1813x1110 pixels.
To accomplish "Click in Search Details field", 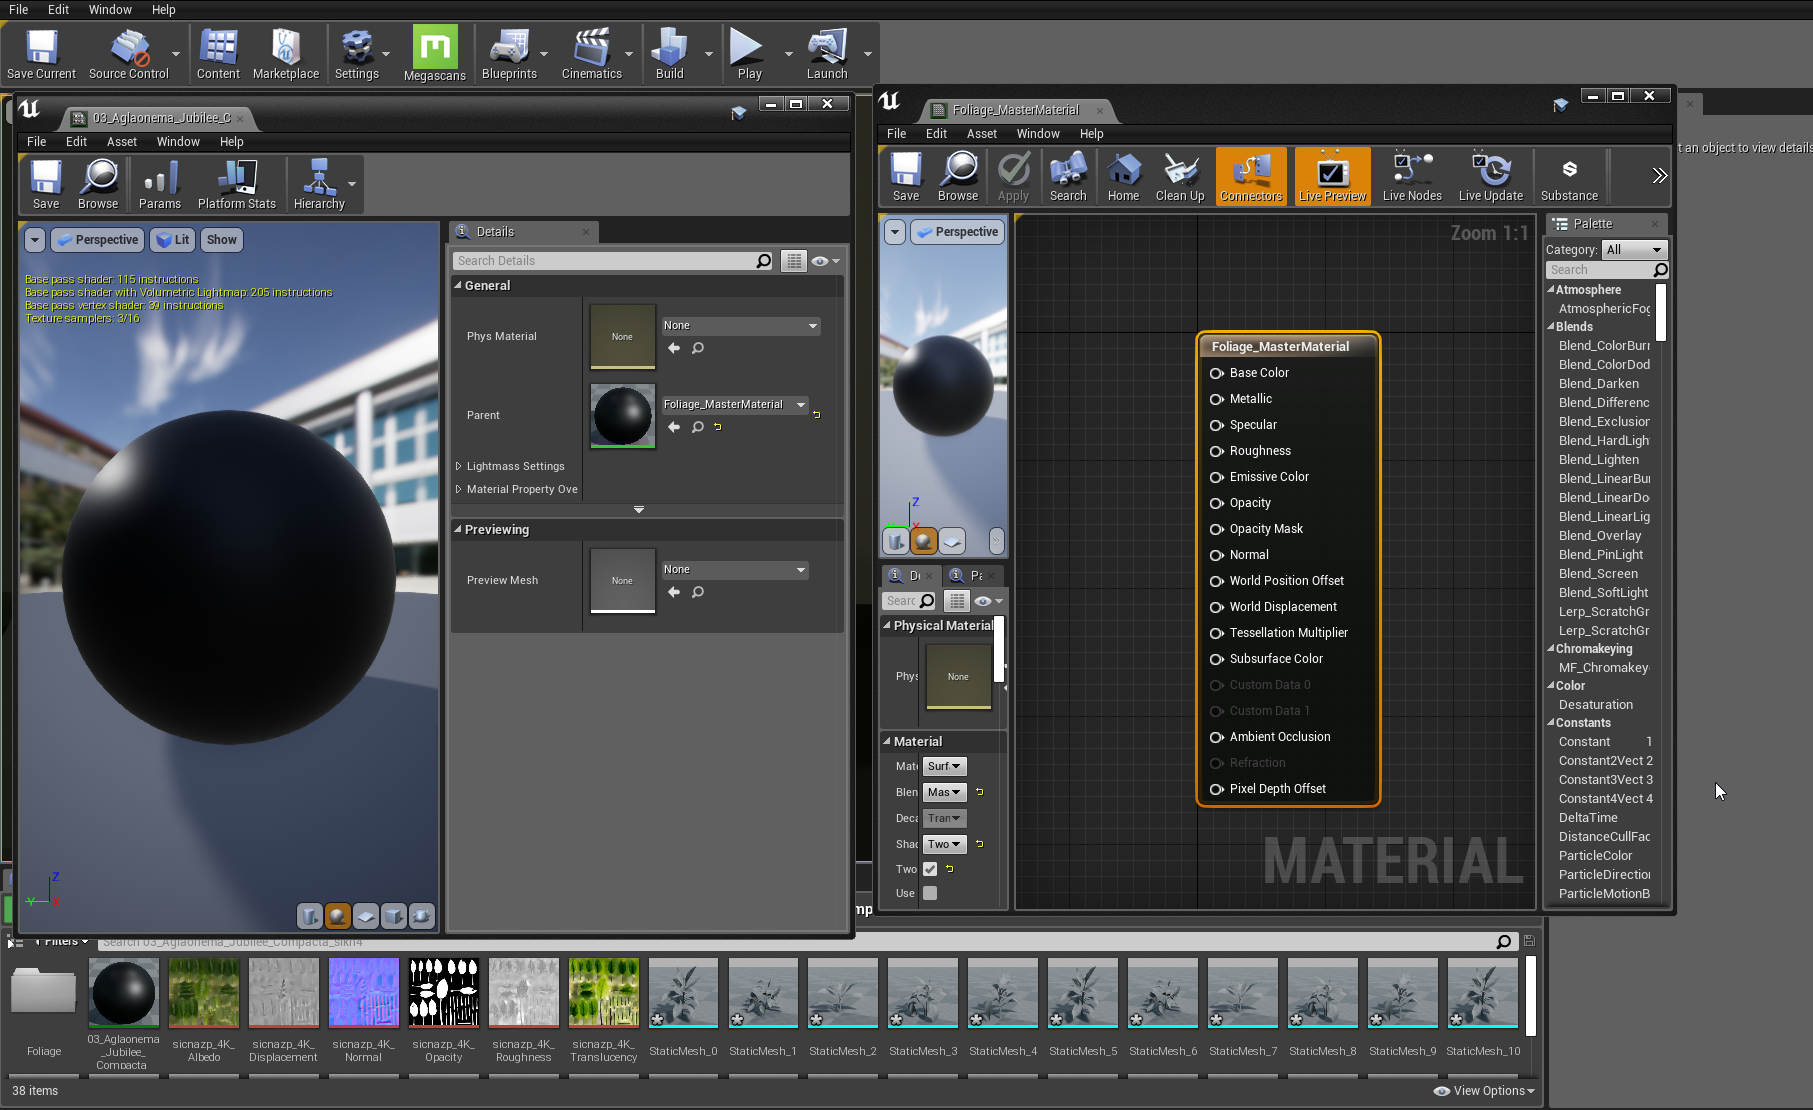I will (604, 261).
